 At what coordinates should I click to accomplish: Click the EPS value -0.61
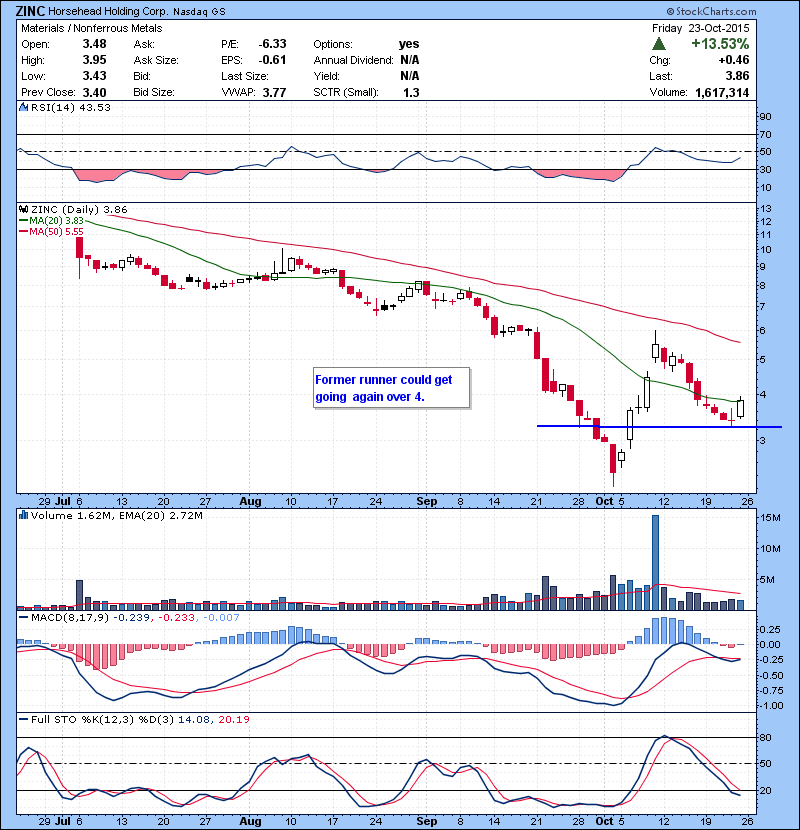click(273, 60)
